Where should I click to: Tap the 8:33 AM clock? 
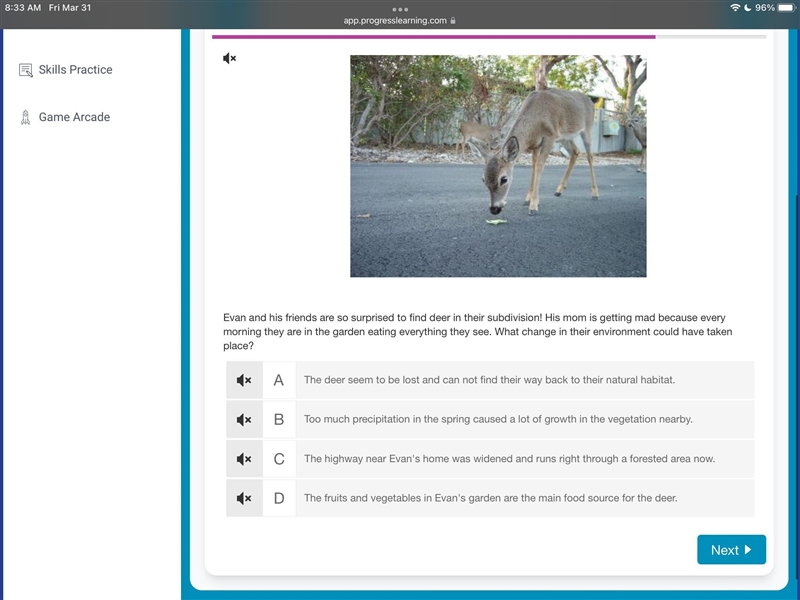22,8
